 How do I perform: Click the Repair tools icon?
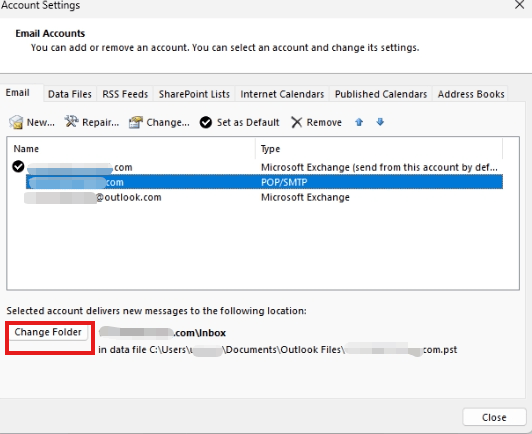point(71,121)
